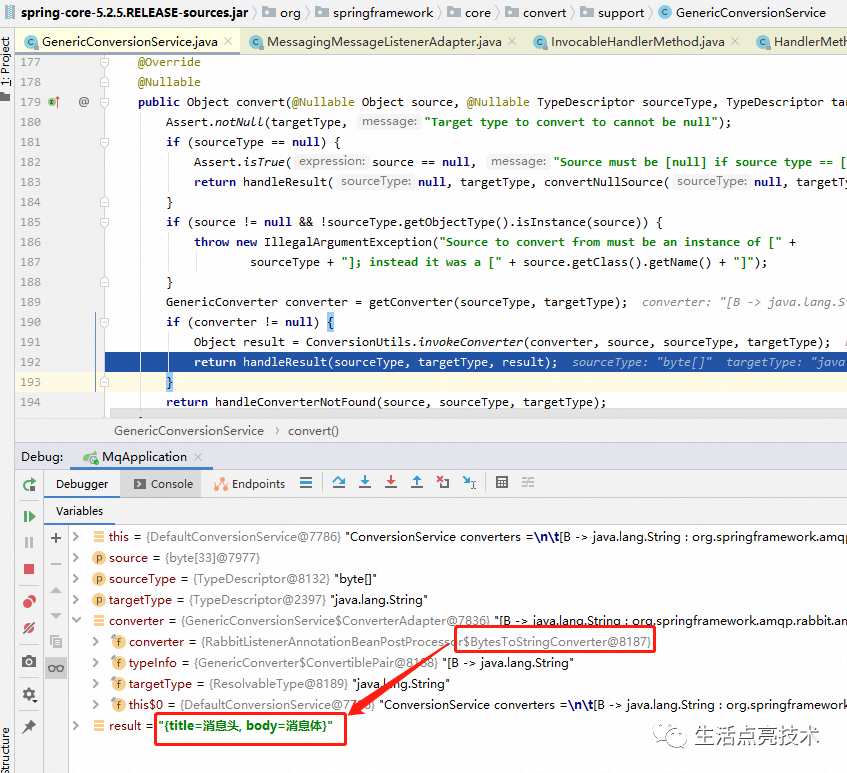Expand 'sourceType' variable node

pos(76,579)
